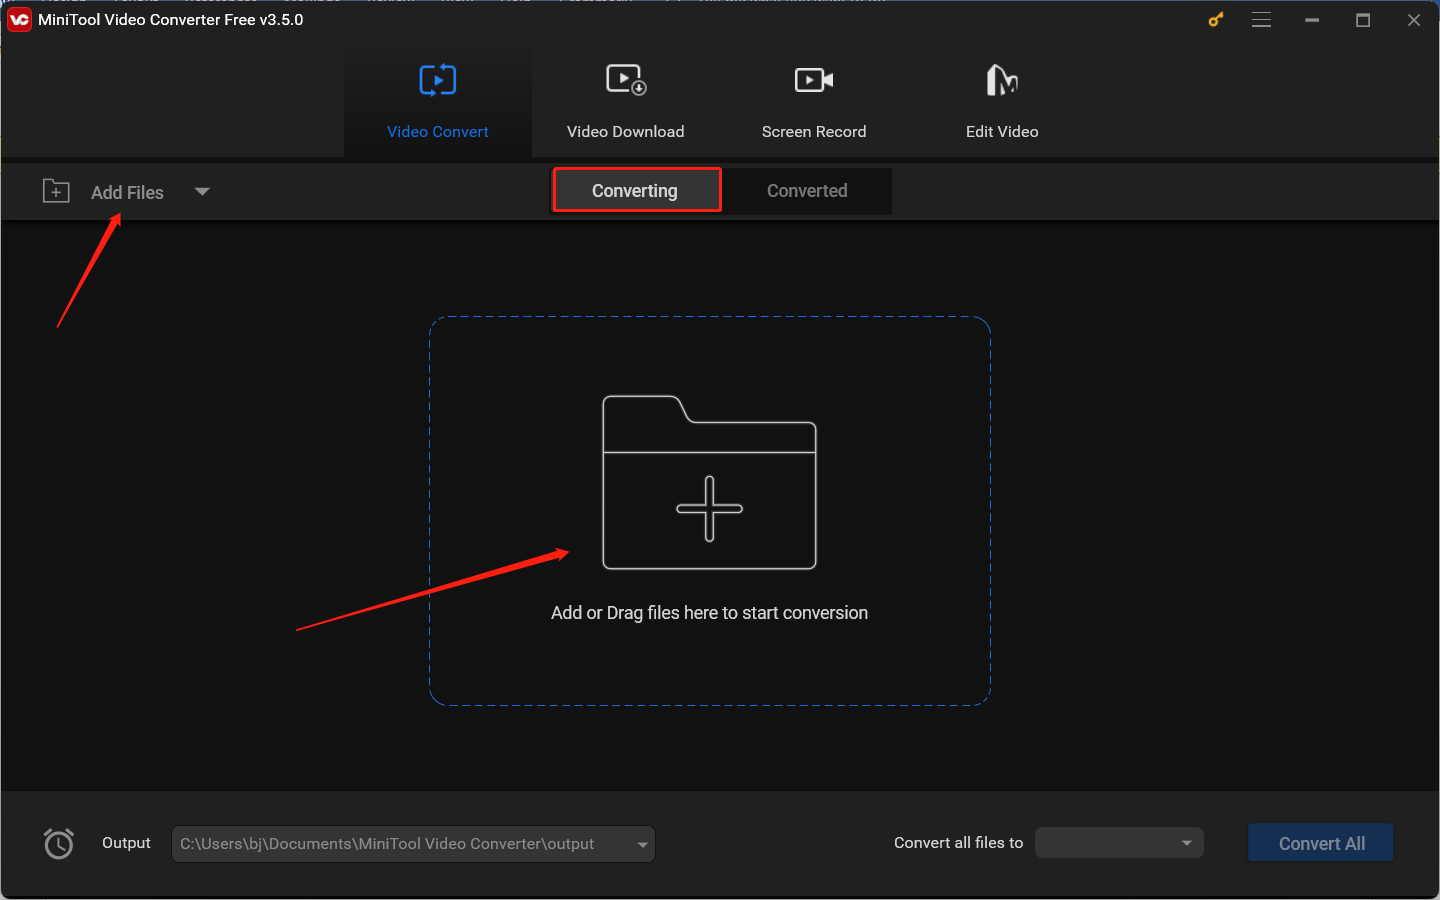Switch to the Converted sub-tab
This screenshot has width=1440, height=900.
click(x=807, y=190)
